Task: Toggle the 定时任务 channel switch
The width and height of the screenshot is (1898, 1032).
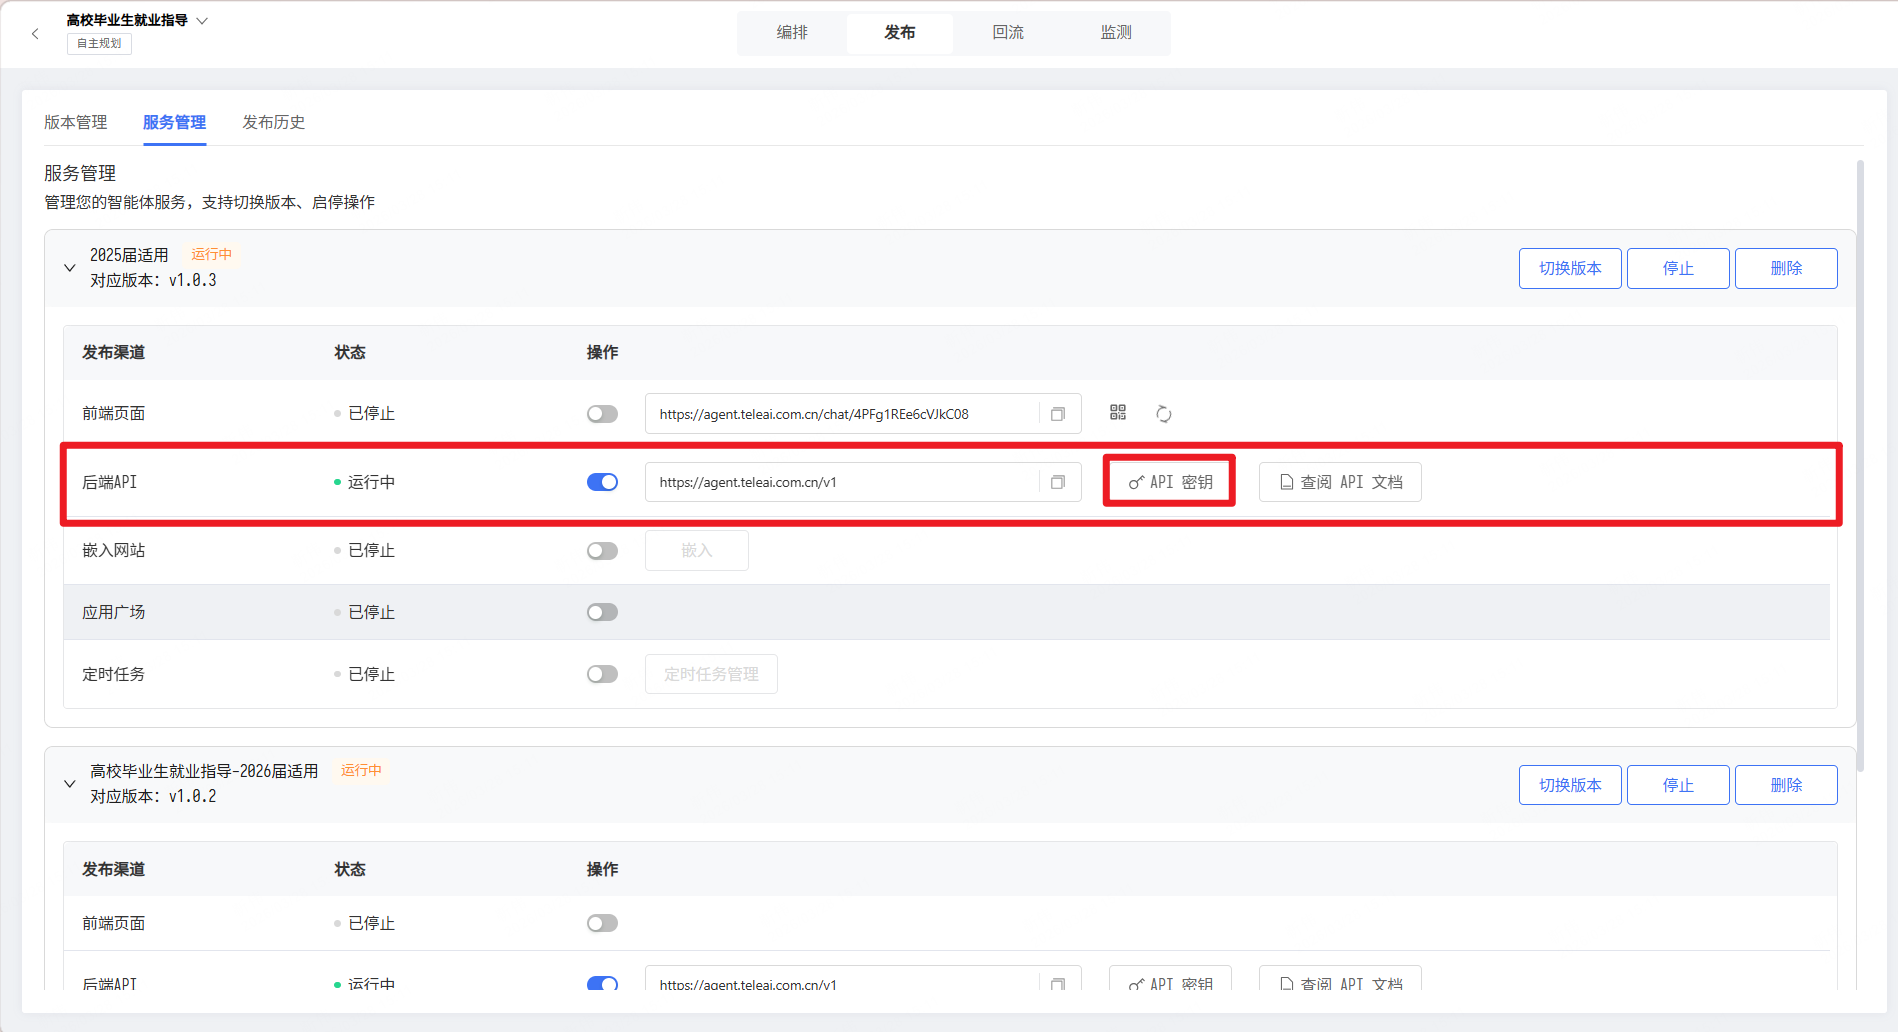Action: point(602,674)
